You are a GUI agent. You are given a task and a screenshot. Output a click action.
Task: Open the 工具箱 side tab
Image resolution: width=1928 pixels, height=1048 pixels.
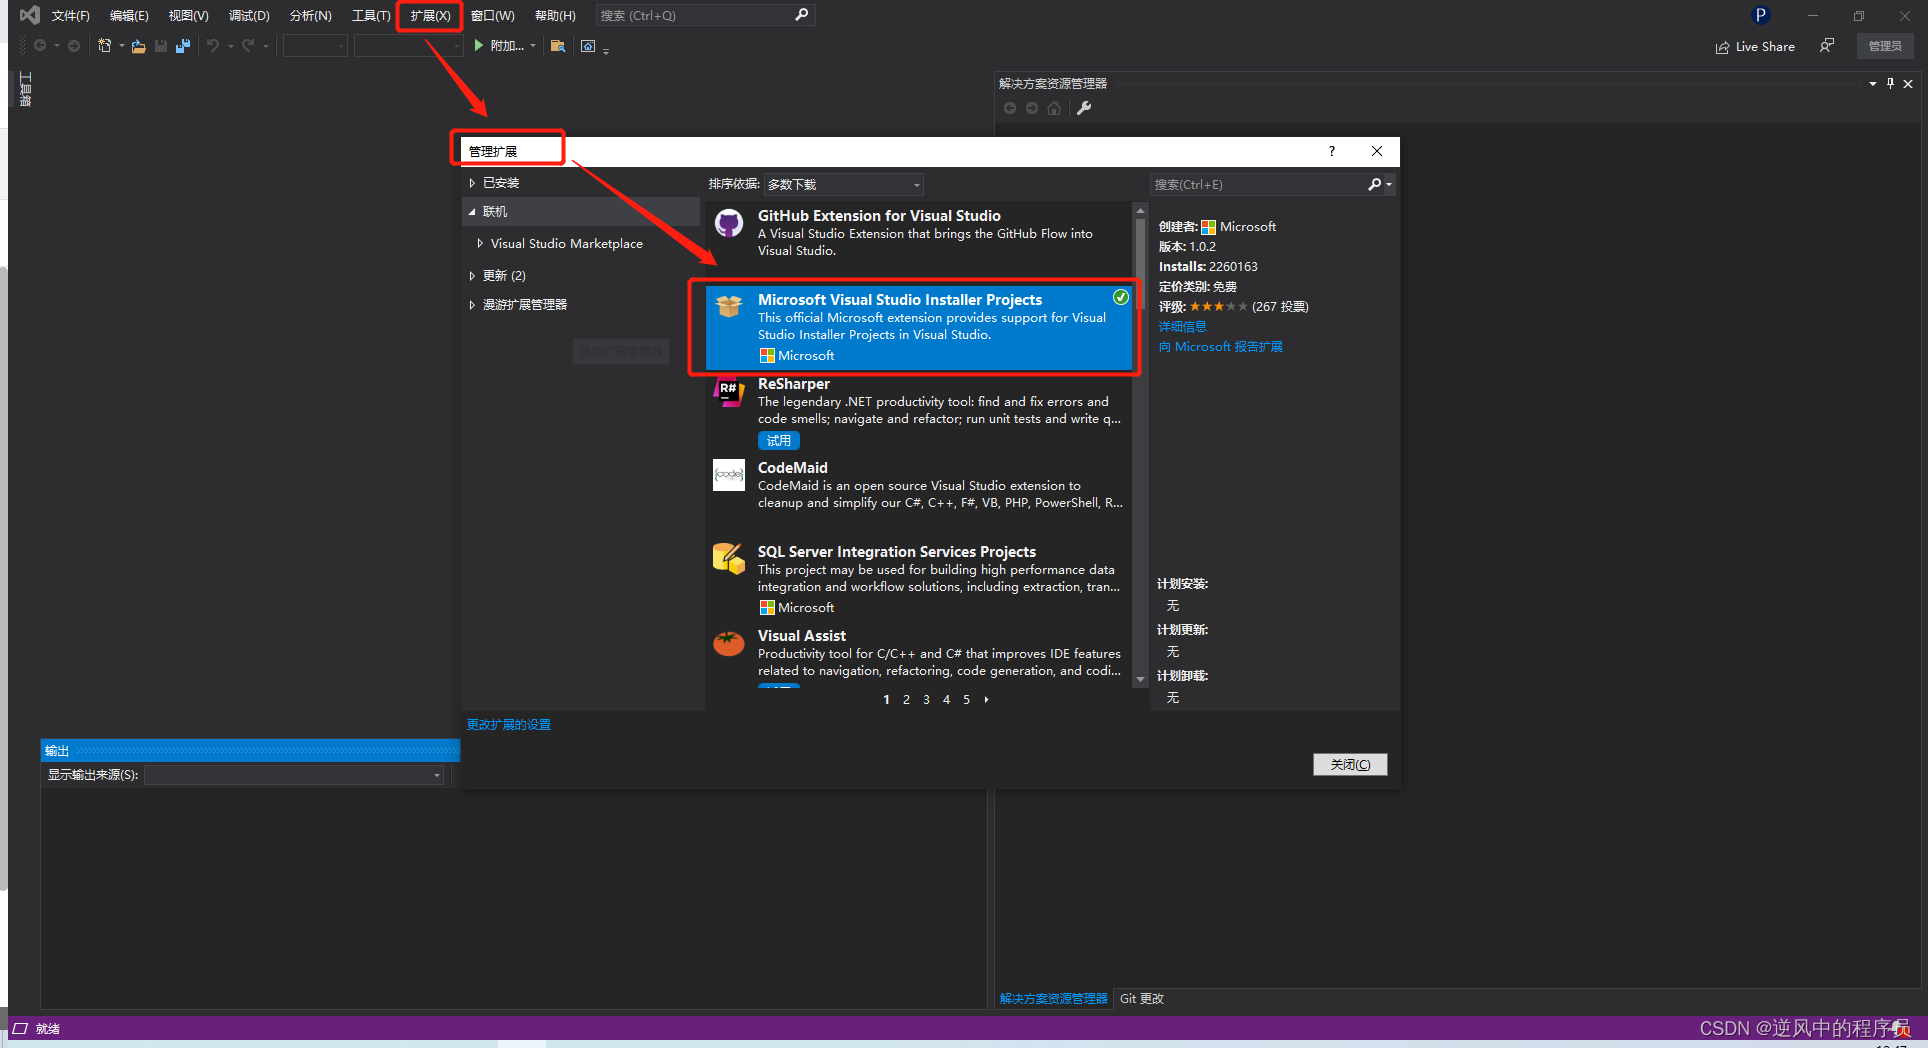pos(25,90)
